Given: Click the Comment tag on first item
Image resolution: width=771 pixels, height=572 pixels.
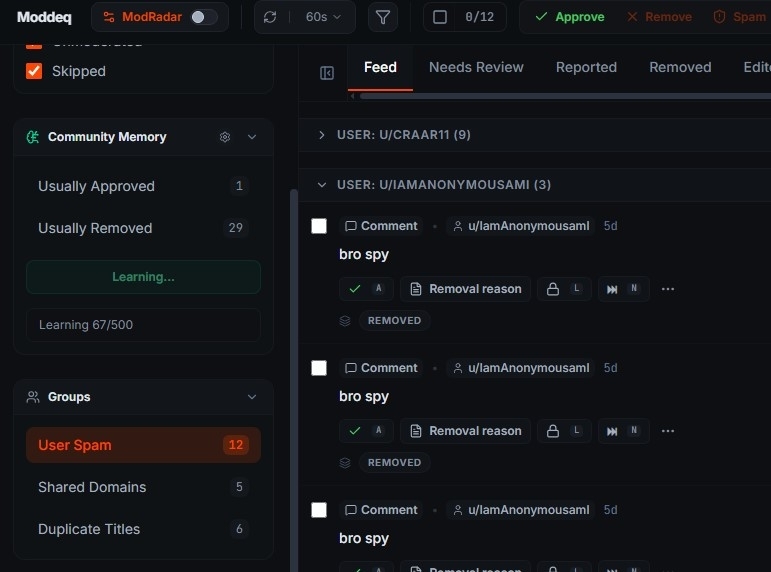Looking at the screenshot, I should pos(381,226).
